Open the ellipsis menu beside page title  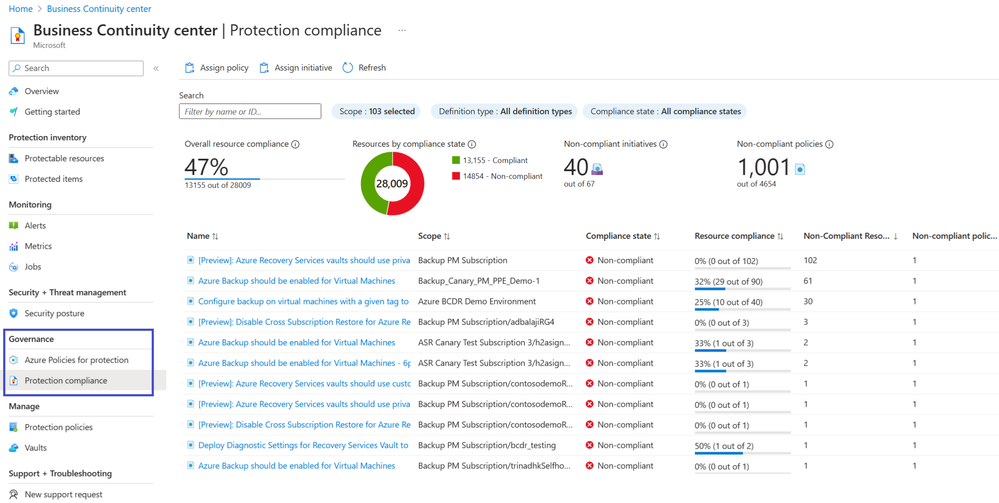pyautogui.click(x=402, y=30)
